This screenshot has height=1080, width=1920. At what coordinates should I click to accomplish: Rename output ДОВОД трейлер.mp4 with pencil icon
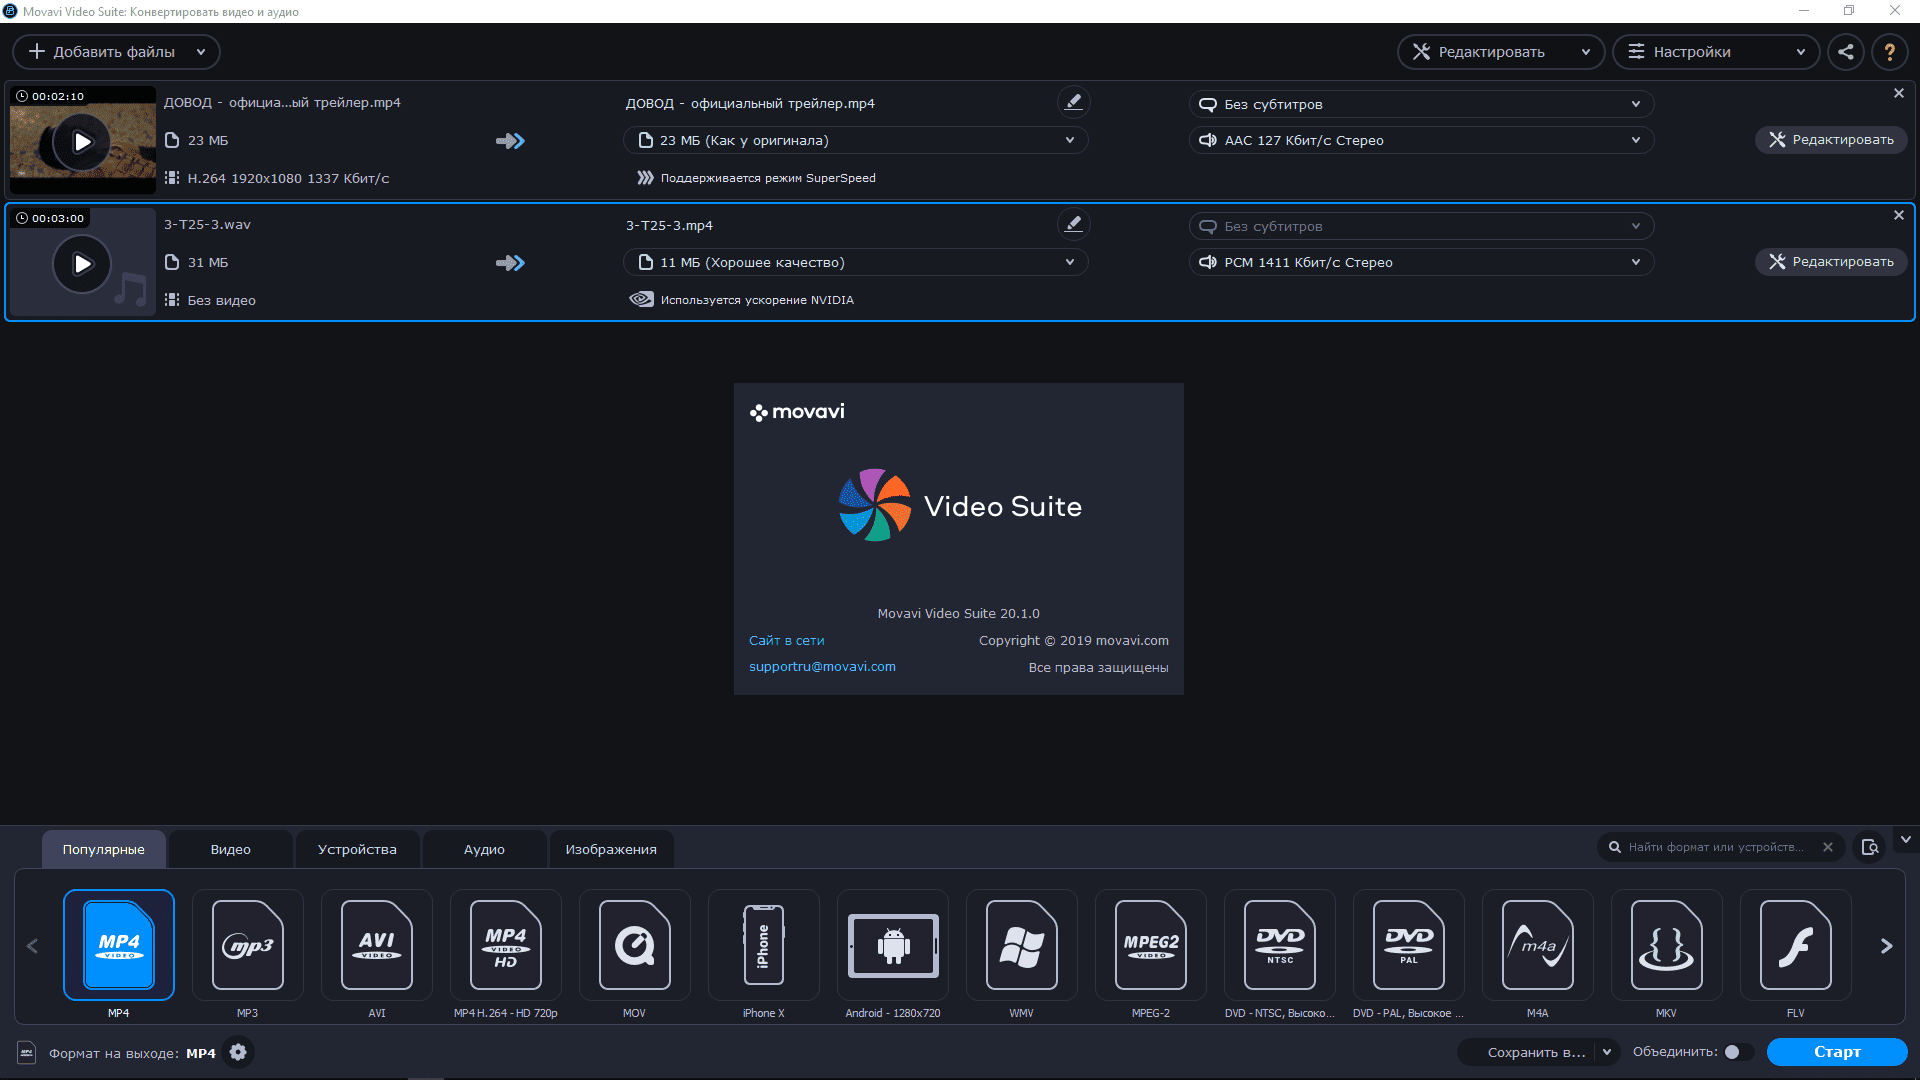(1073, 102)
